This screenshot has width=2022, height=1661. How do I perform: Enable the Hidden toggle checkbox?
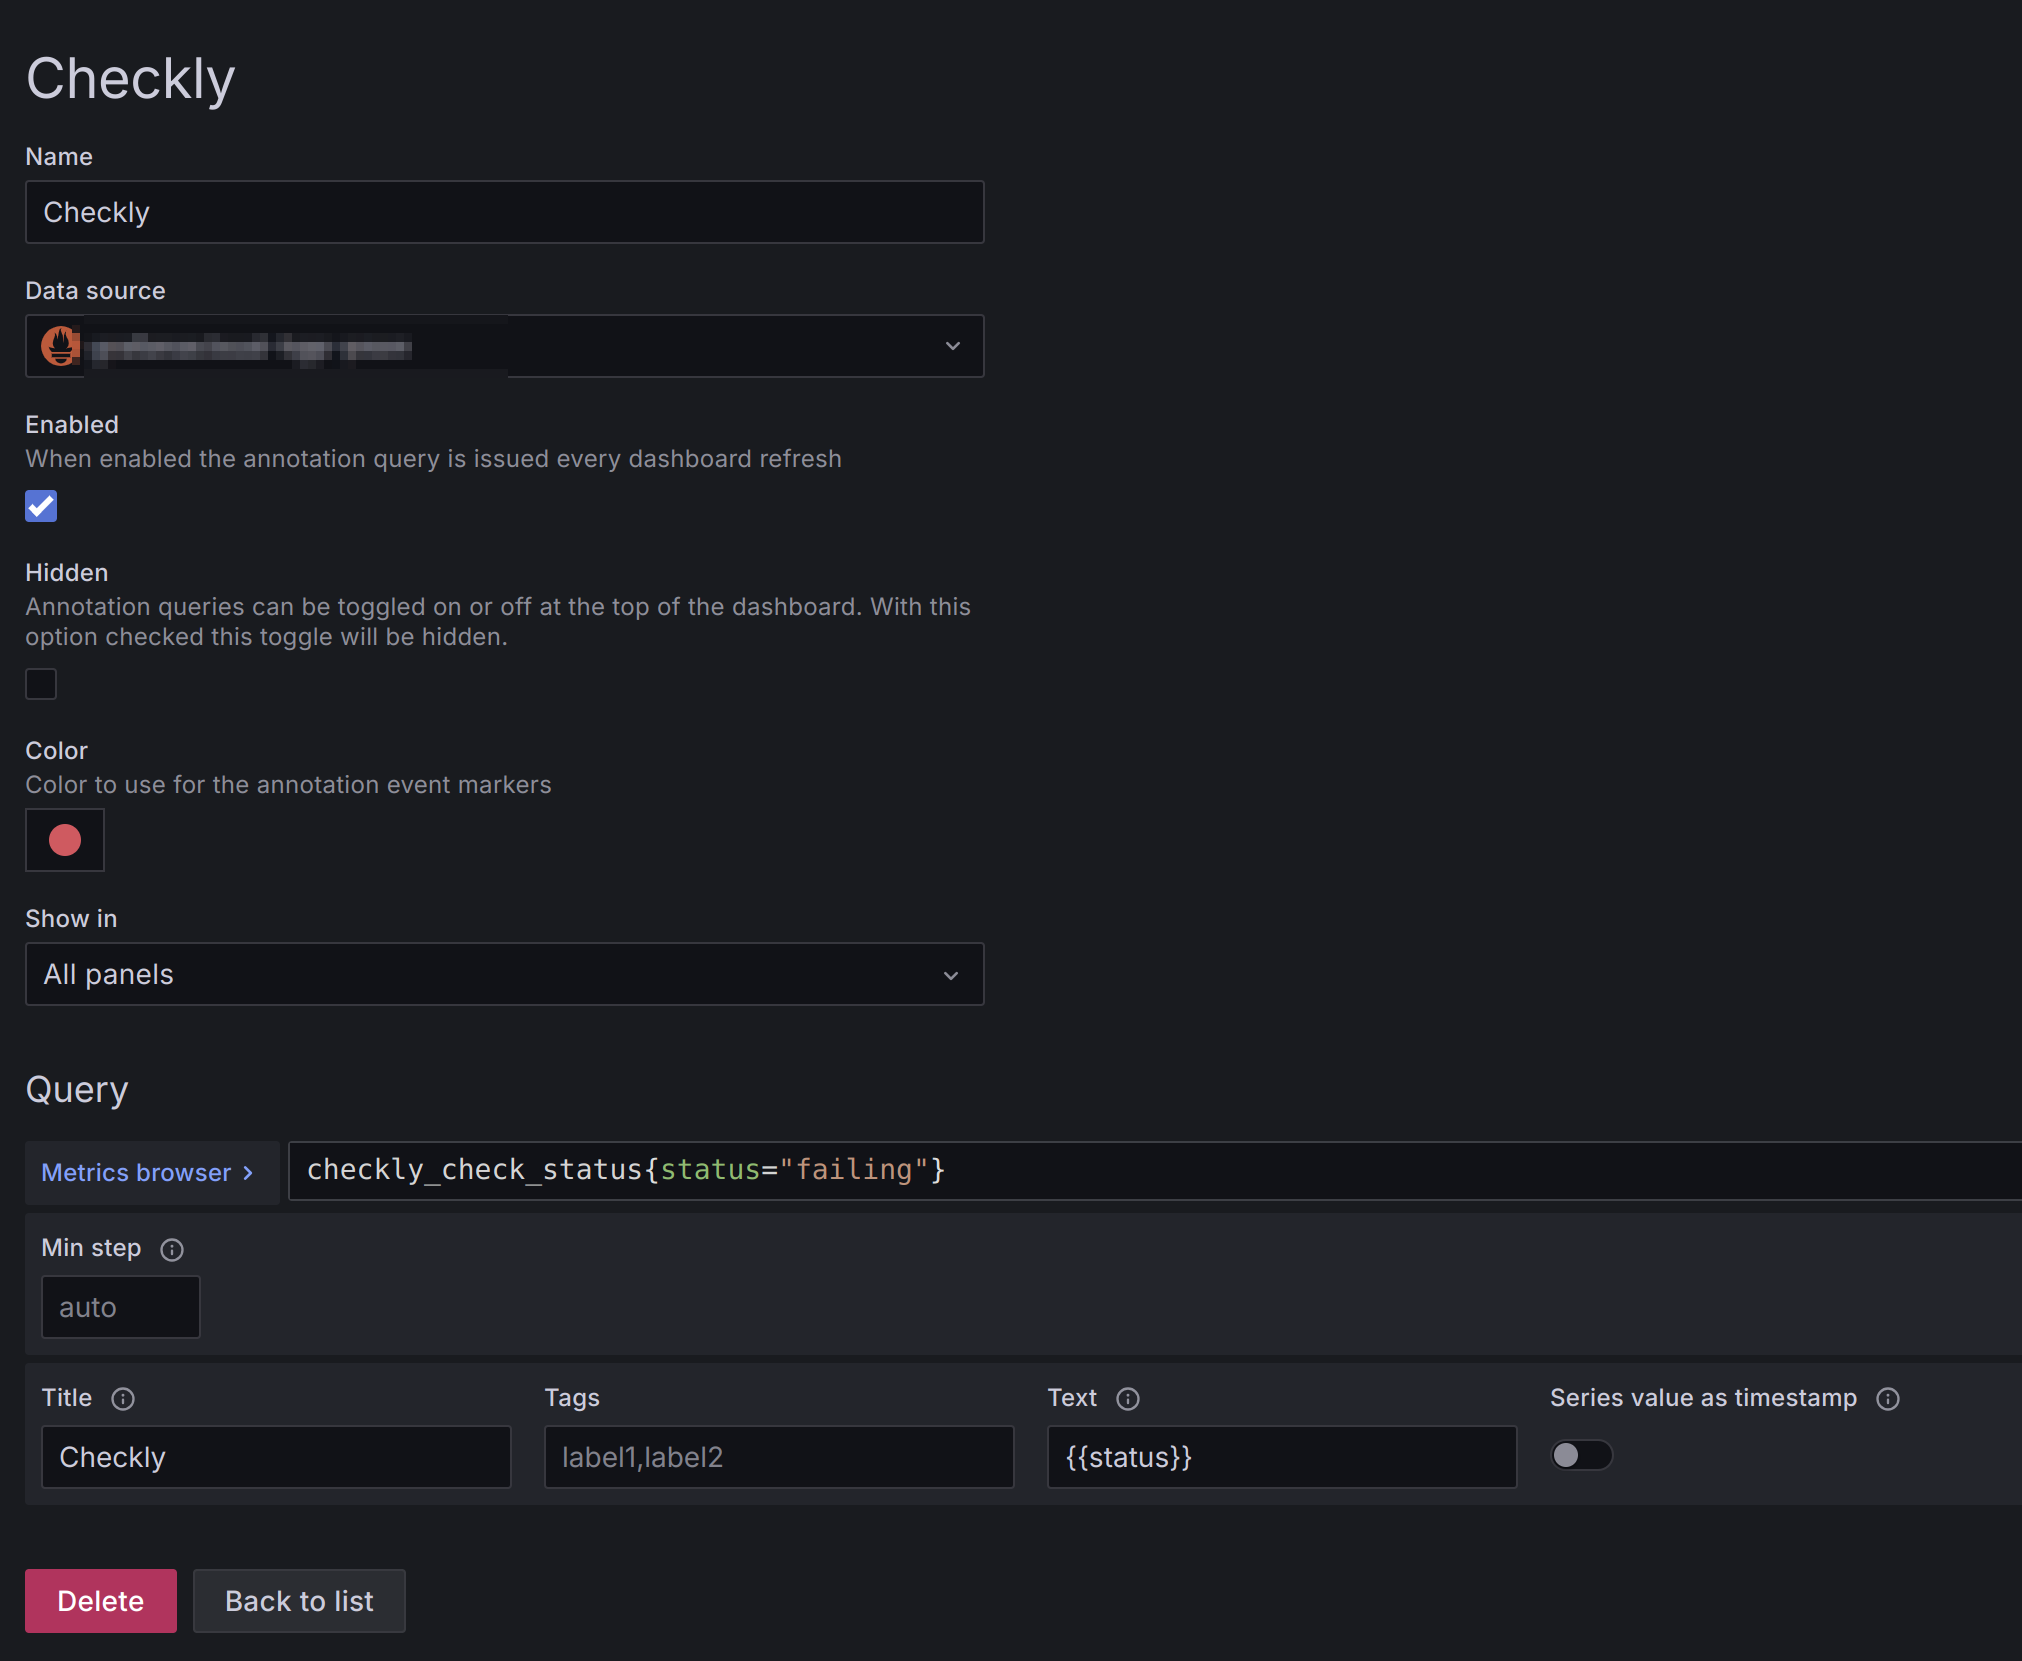42,682
